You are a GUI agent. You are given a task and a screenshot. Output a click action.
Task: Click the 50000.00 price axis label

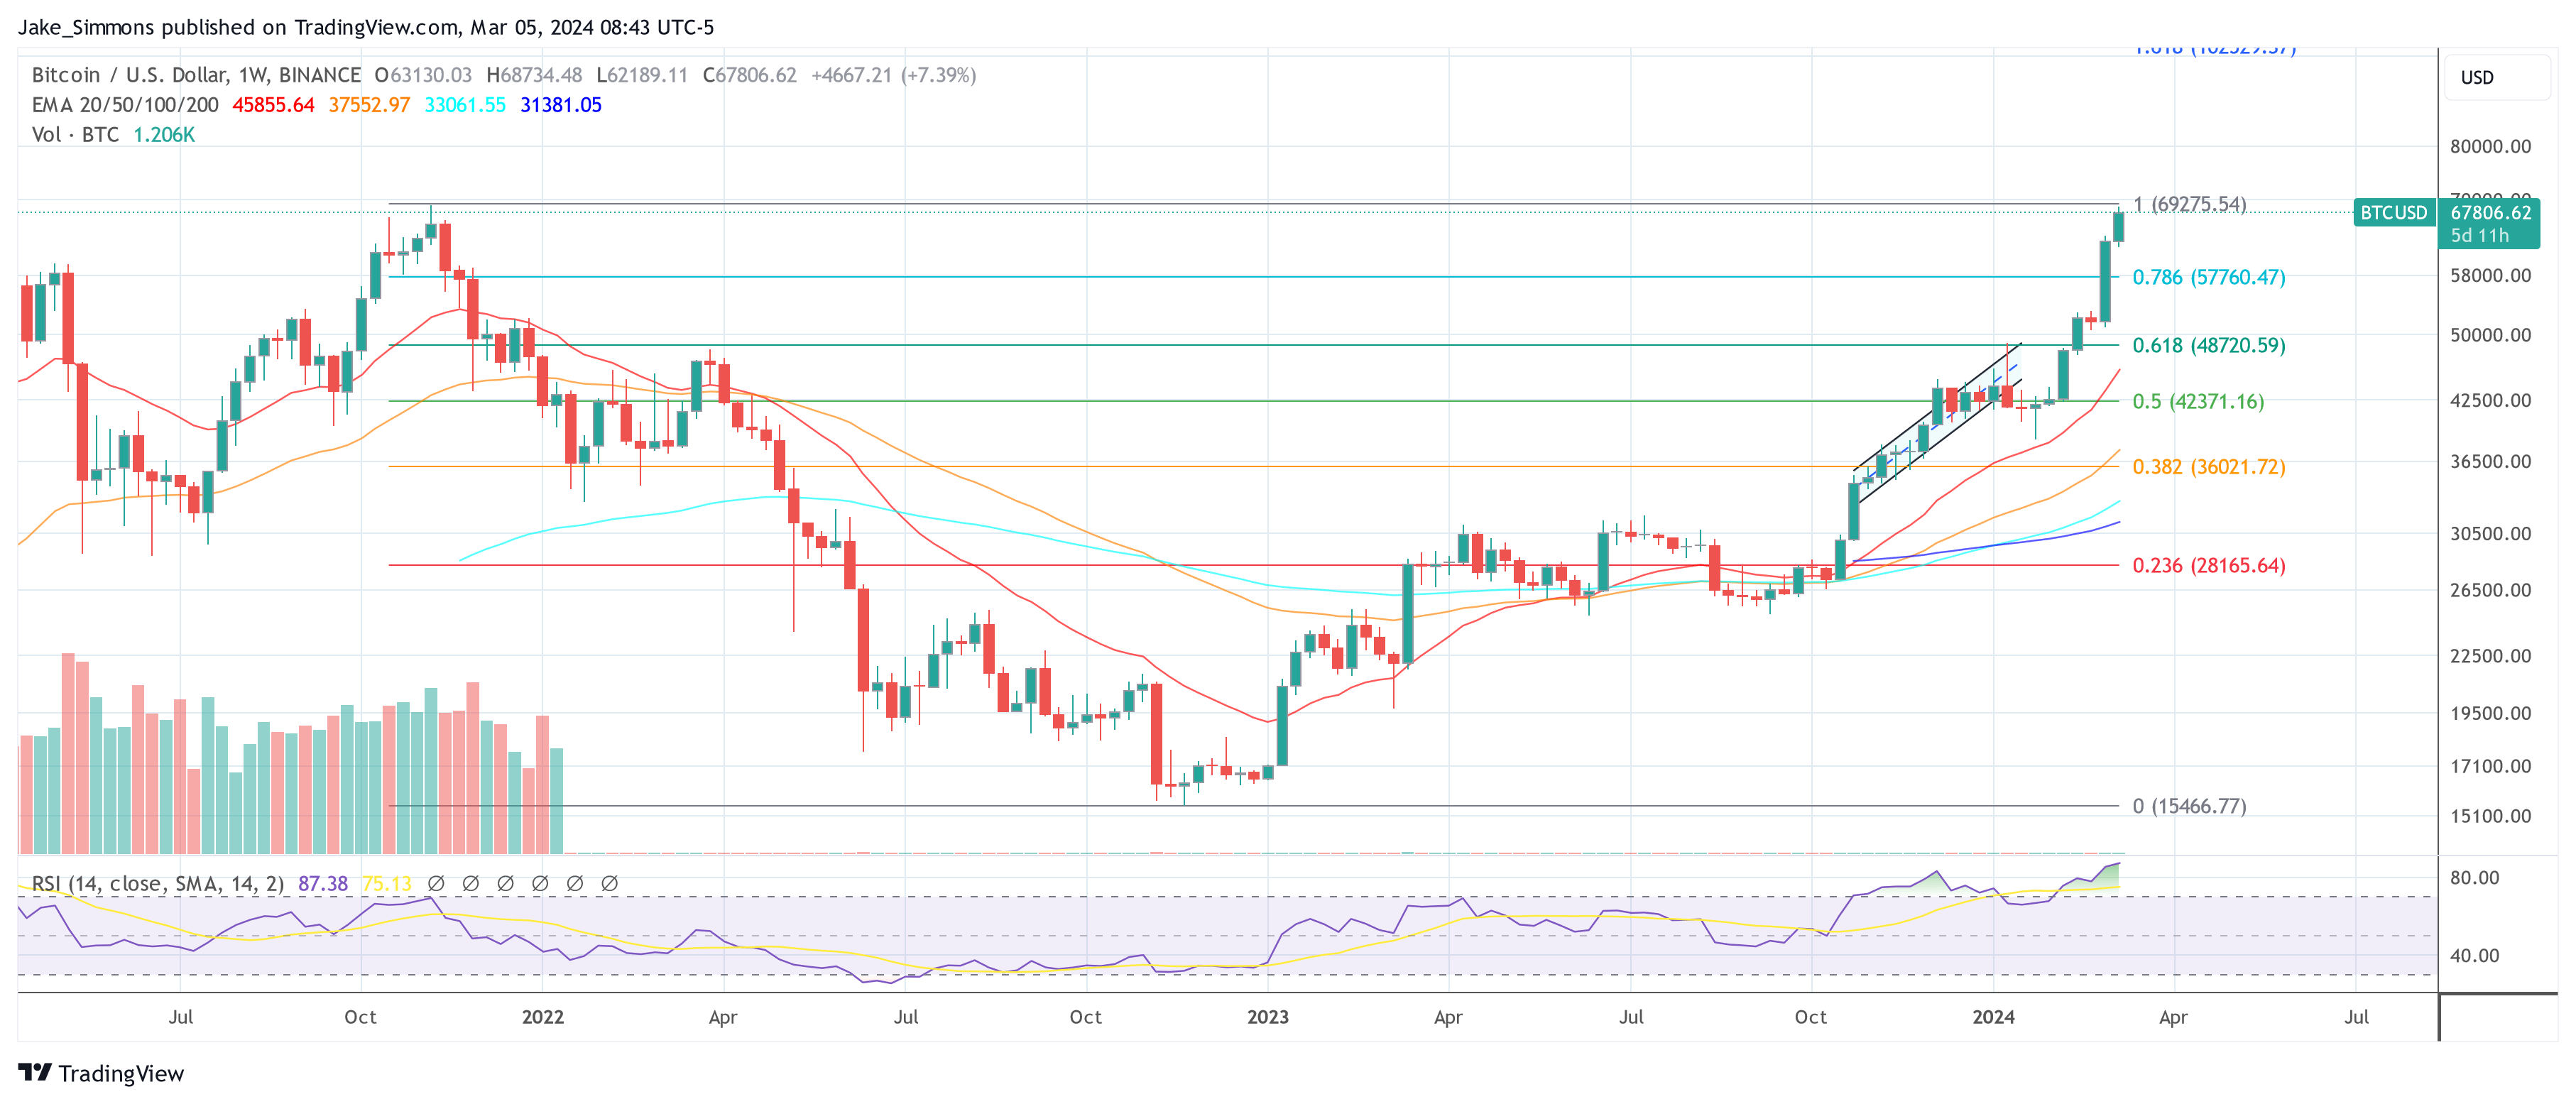(2490, 335)
